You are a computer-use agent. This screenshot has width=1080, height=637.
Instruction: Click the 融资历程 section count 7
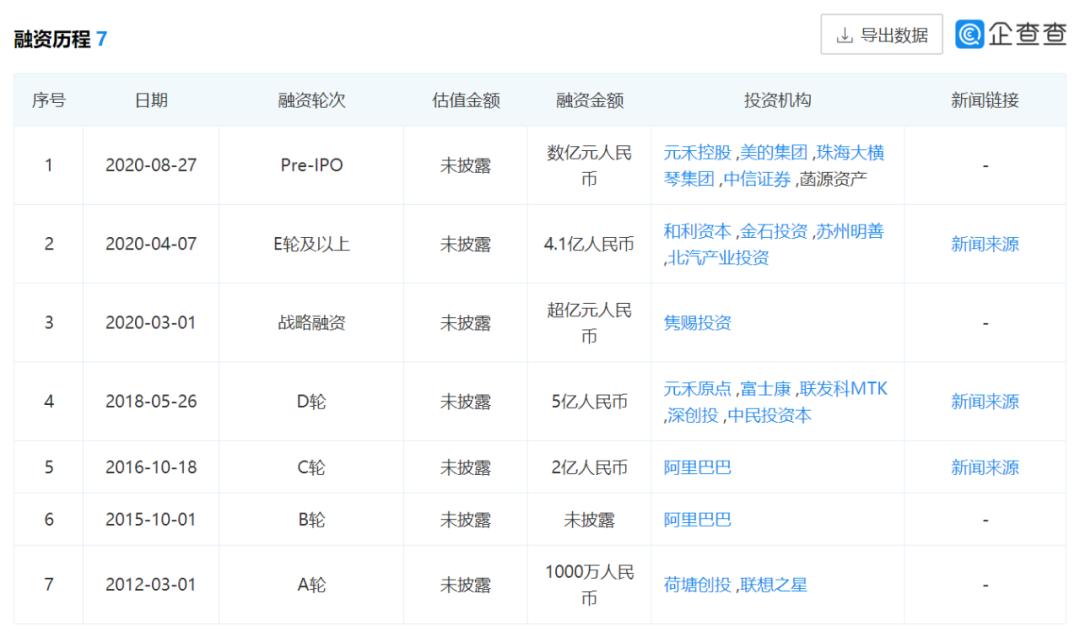coord(102,40)
